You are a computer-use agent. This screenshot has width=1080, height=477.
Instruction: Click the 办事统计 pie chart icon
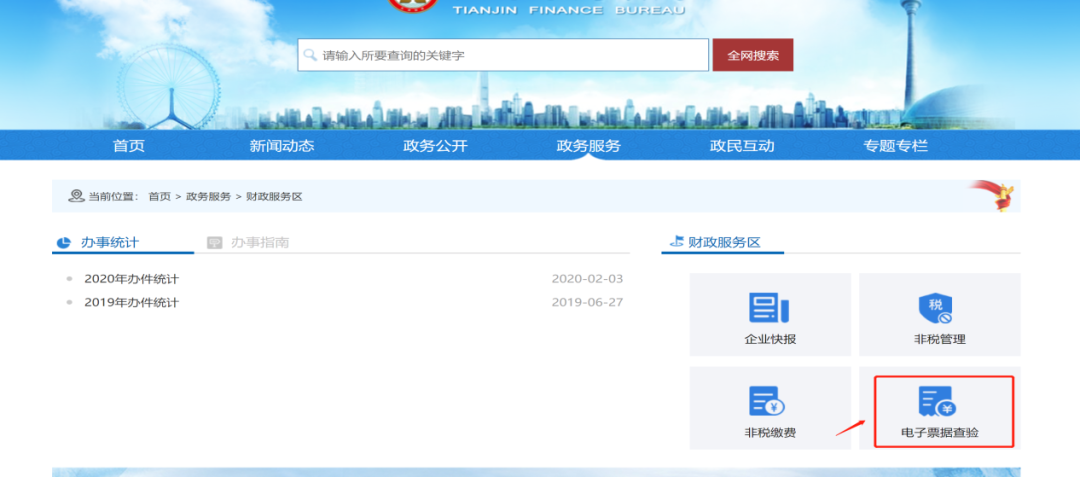pyautogui.click(x=64, y=242)
